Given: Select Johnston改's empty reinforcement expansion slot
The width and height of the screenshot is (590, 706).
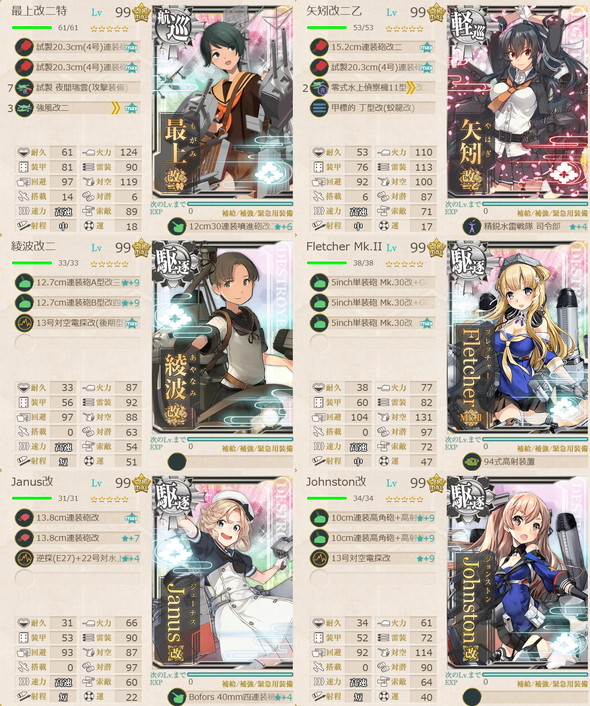Looking at the screenshot, I should pyautogui.click(x=472, y=697).
